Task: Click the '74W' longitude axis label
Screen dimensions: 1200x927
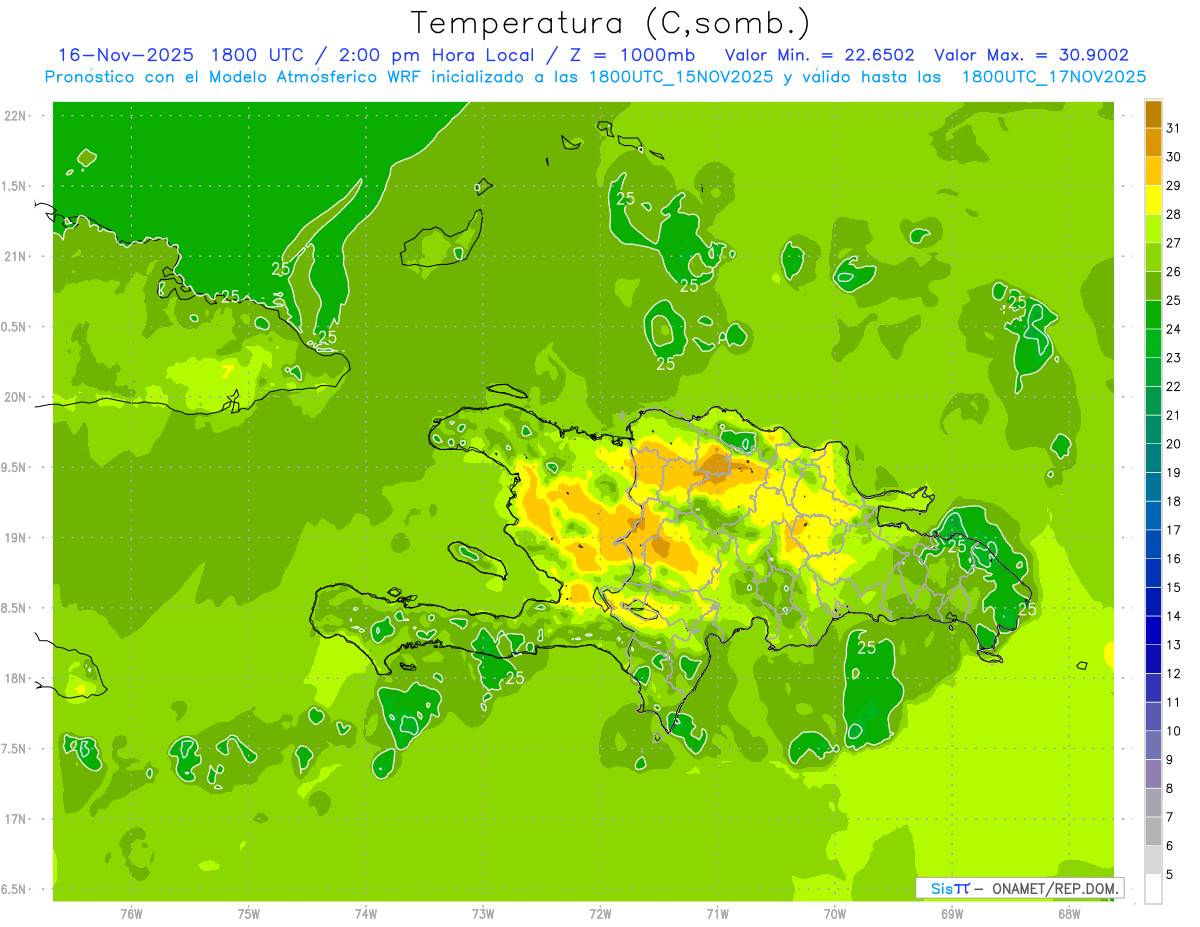Action: (x=365, y=914)
